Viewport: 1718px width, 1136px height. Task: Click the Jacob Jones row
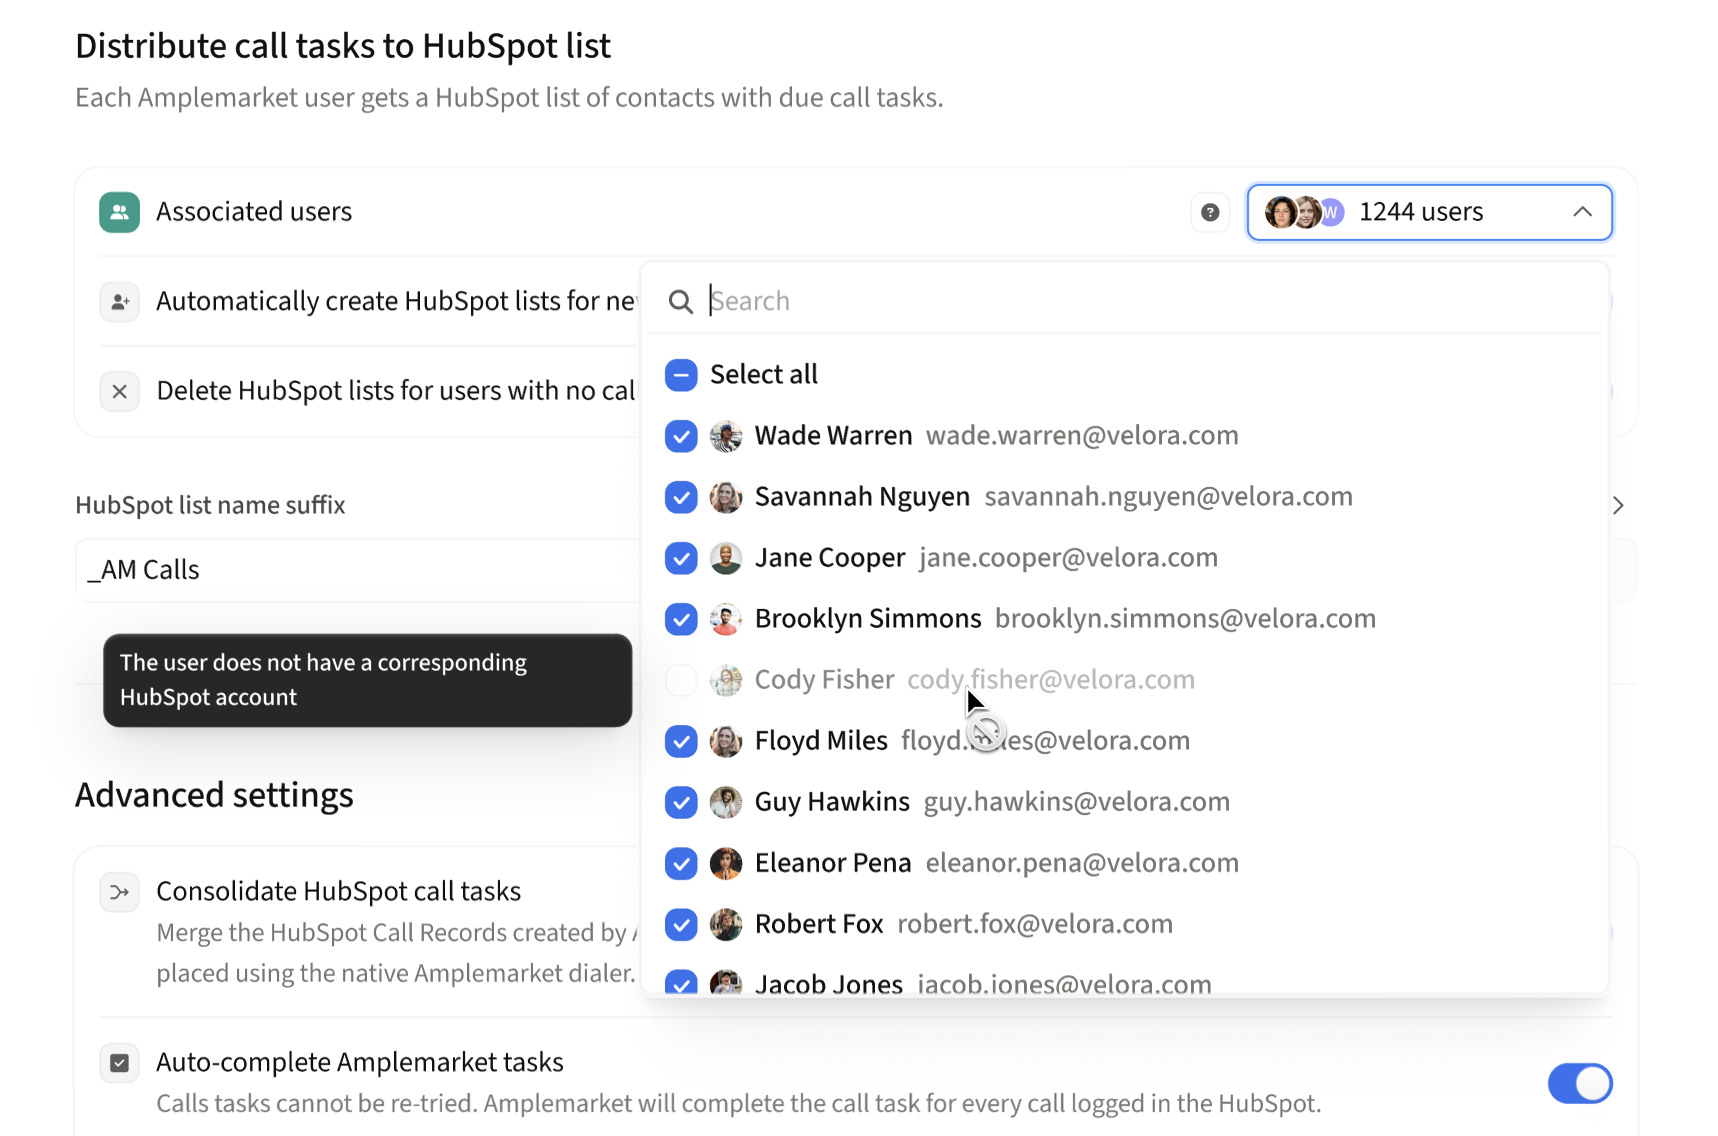(x=1125, y=983)
